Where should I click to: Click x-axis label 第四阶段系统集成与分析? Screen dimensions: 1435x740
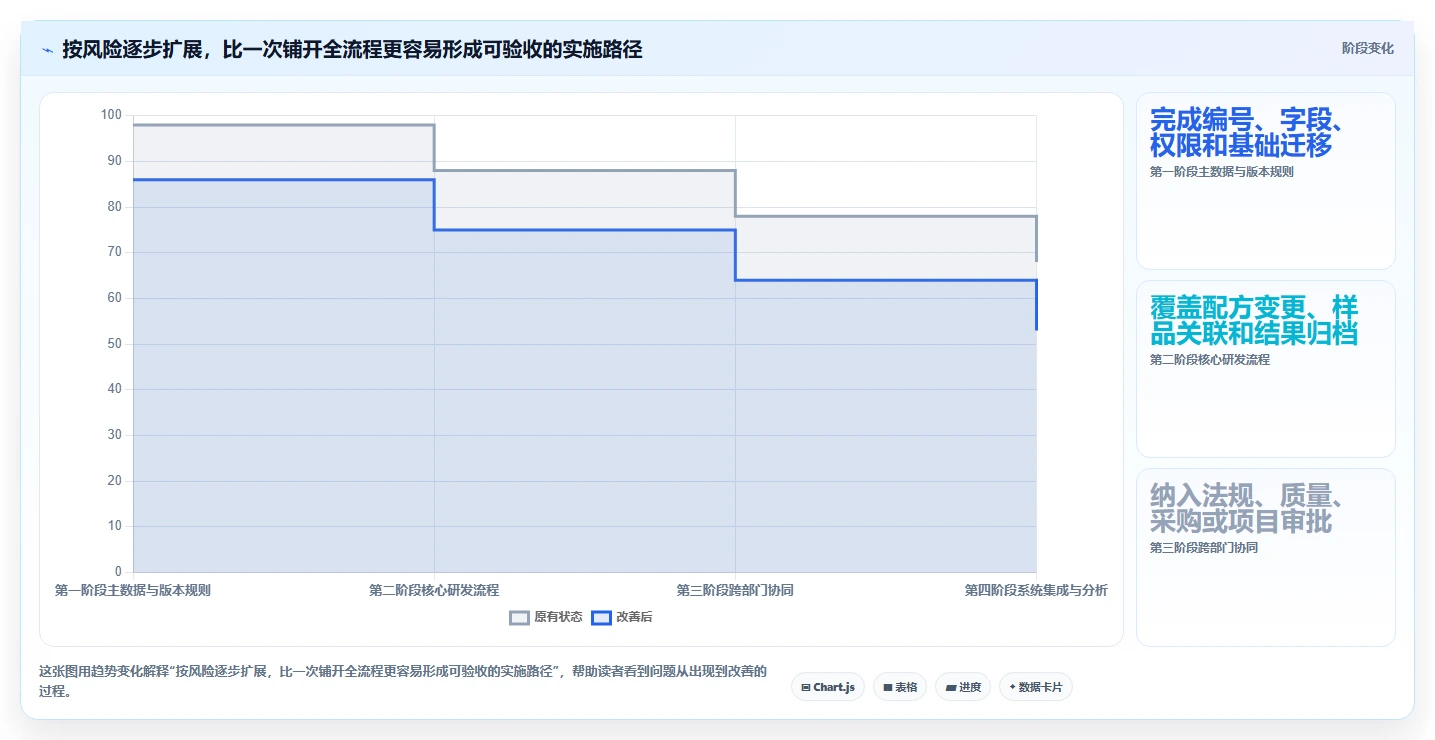click(1036, 591)
